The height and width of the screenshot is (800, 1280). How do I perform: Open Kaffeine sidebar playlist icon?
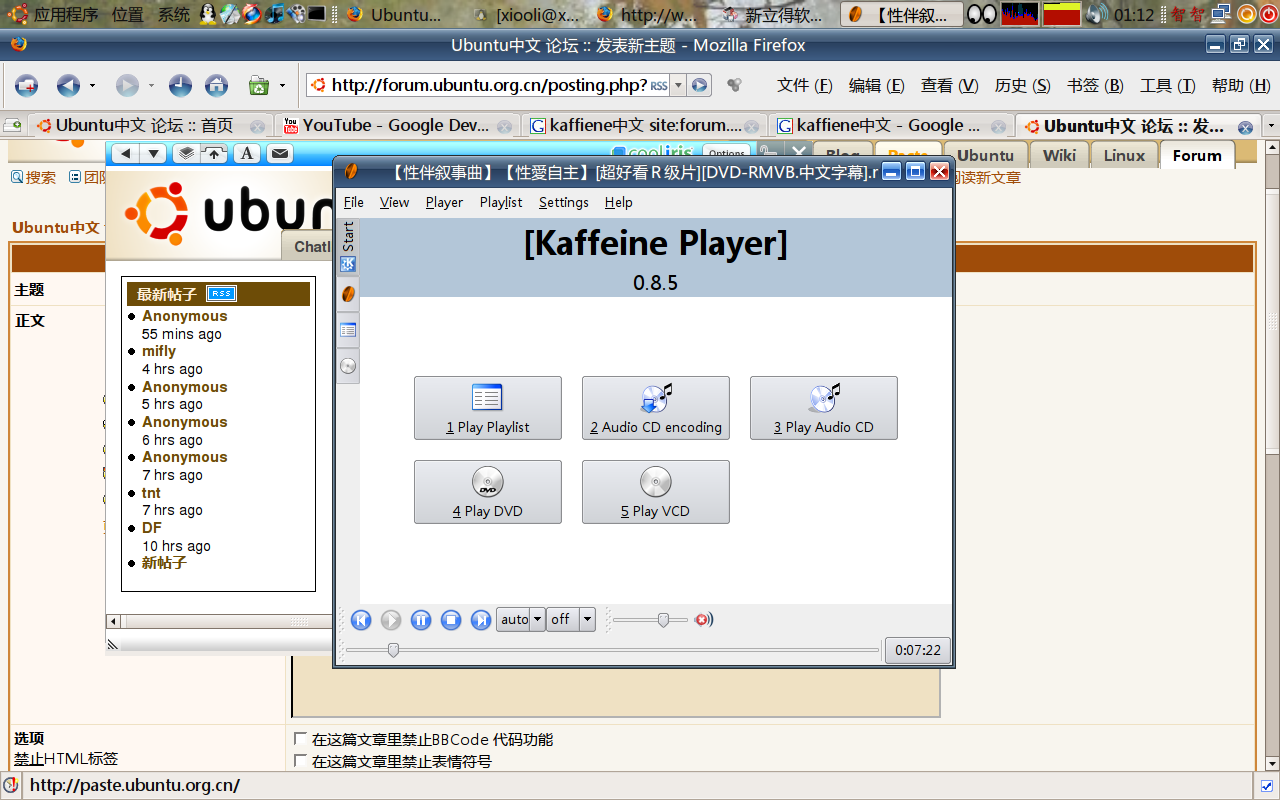(348, 330)
